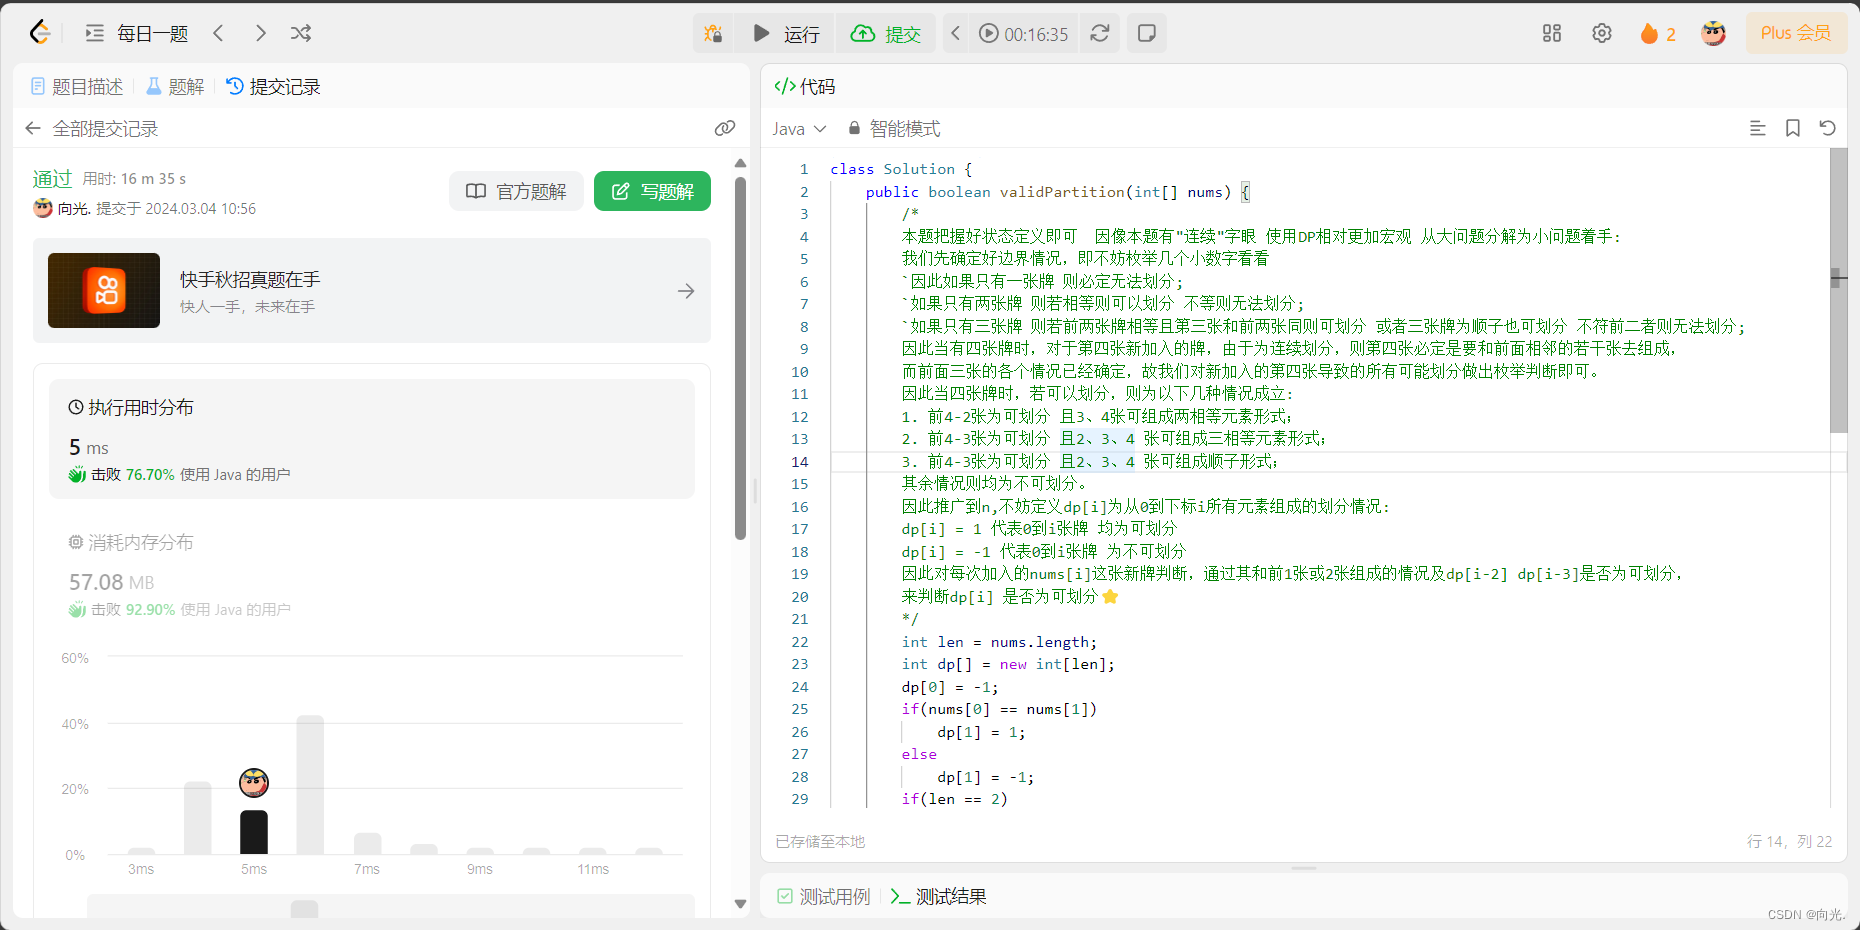Open the notes icon in top toolbar

pyautogui.click(x=1147, y=33)
